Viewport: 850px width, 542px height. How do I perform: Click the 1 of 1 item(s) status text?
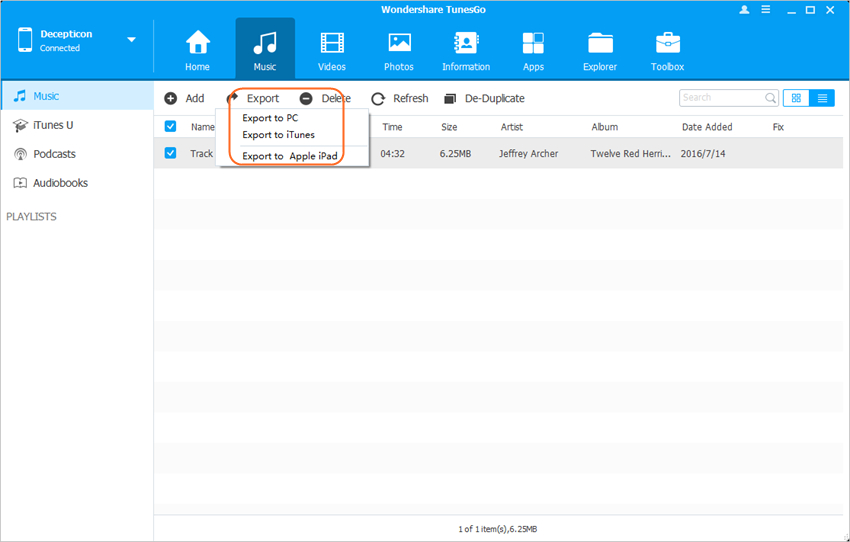498,529
